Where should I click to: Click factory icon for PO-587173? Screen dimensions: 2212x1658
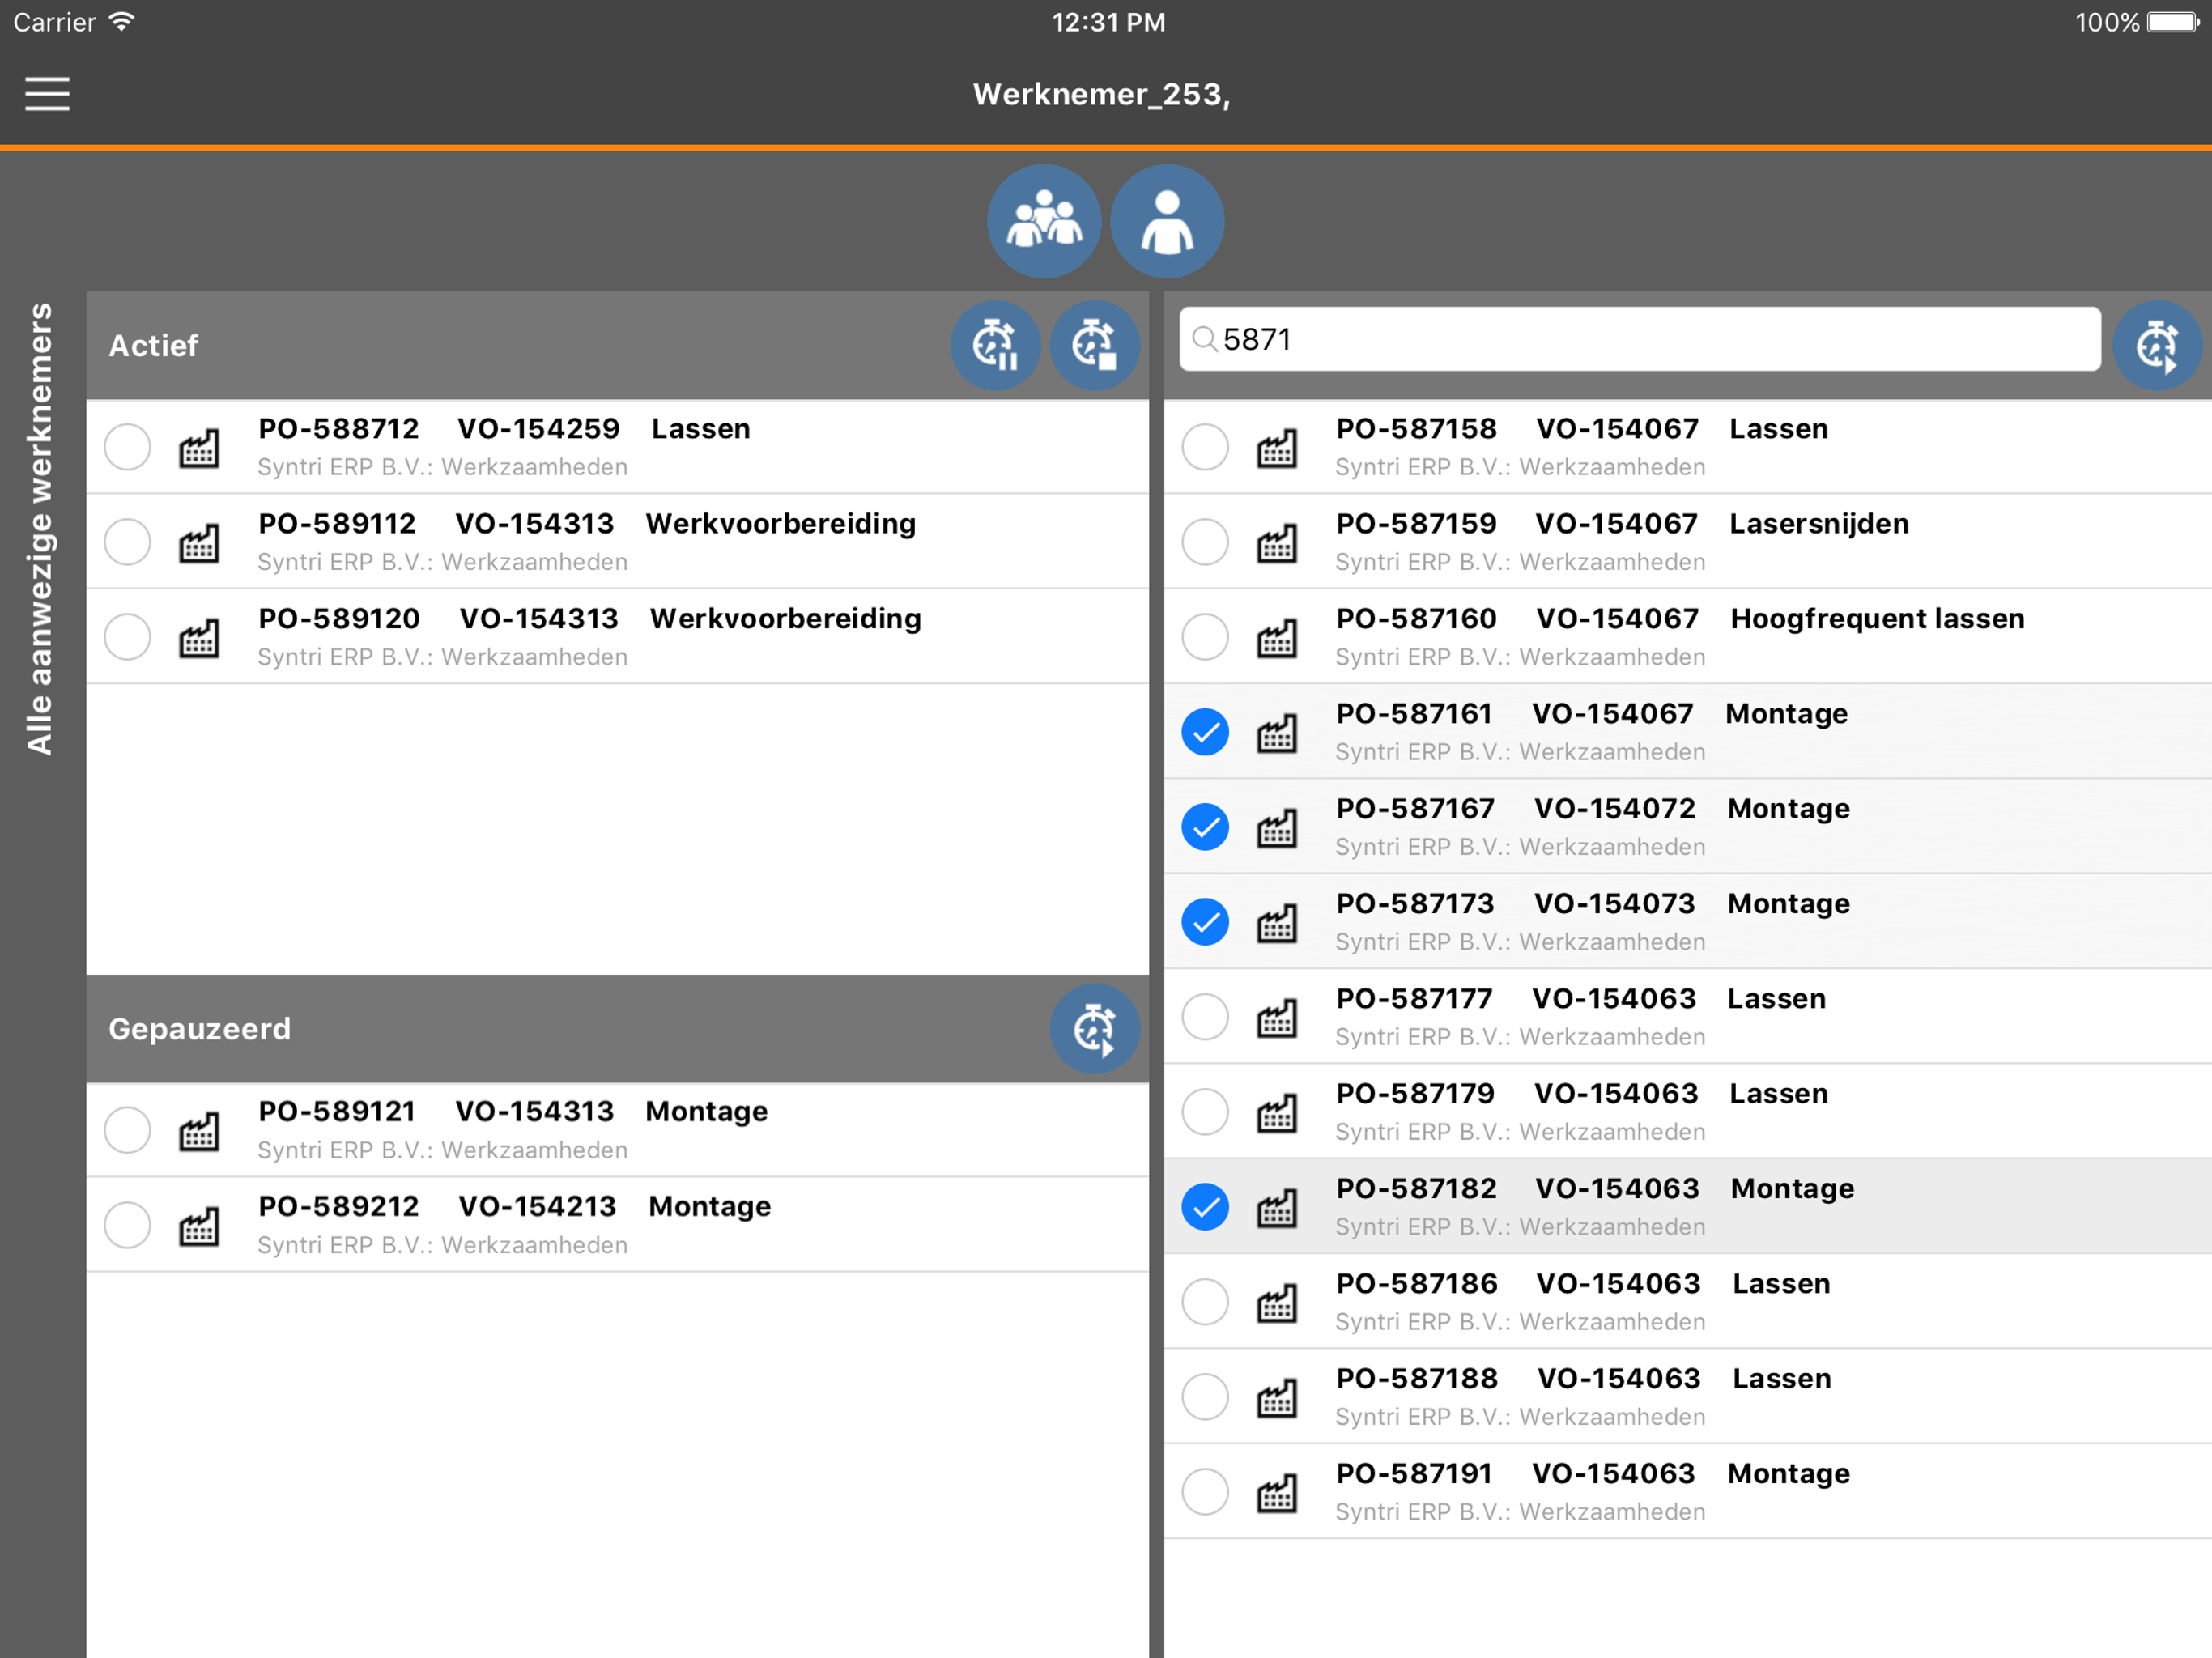point(1277,923)
